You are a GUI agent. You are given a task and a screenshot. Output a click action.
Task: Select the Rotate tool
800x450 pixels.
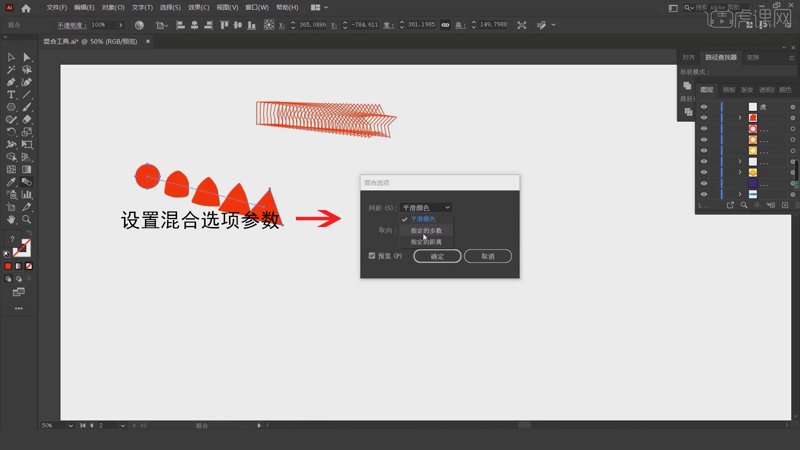(x=11, y=132)
